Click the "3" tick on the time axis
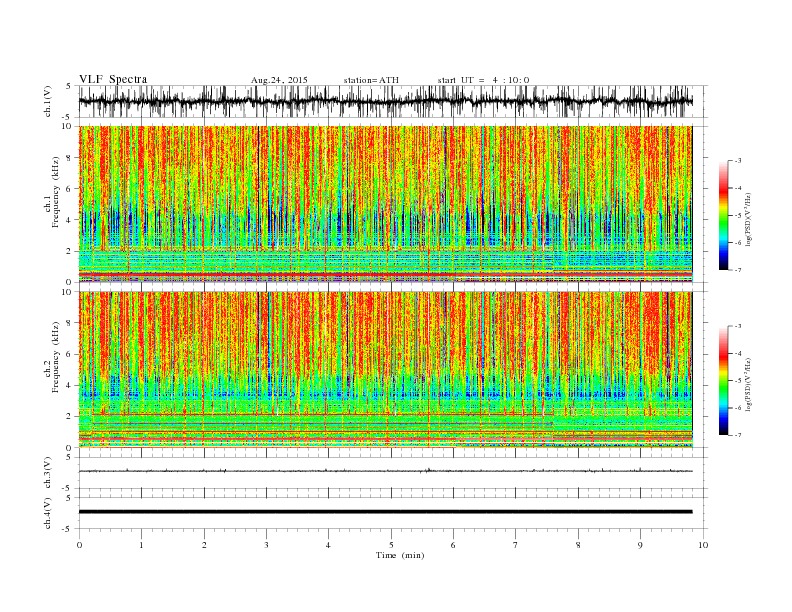792x612 pixels. coord(266,545)
